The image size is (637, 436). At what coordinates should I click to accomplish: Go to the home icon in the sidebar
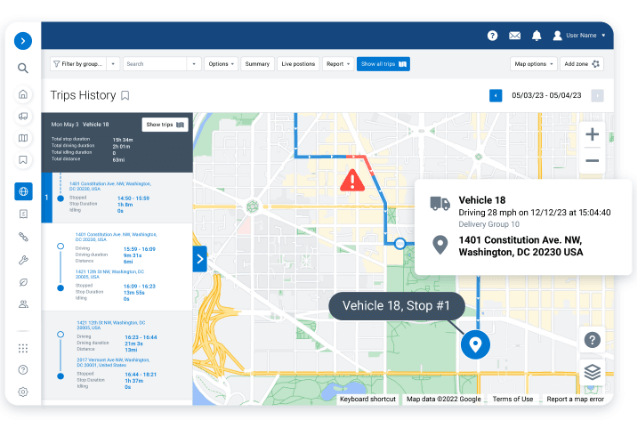[23, 94]
